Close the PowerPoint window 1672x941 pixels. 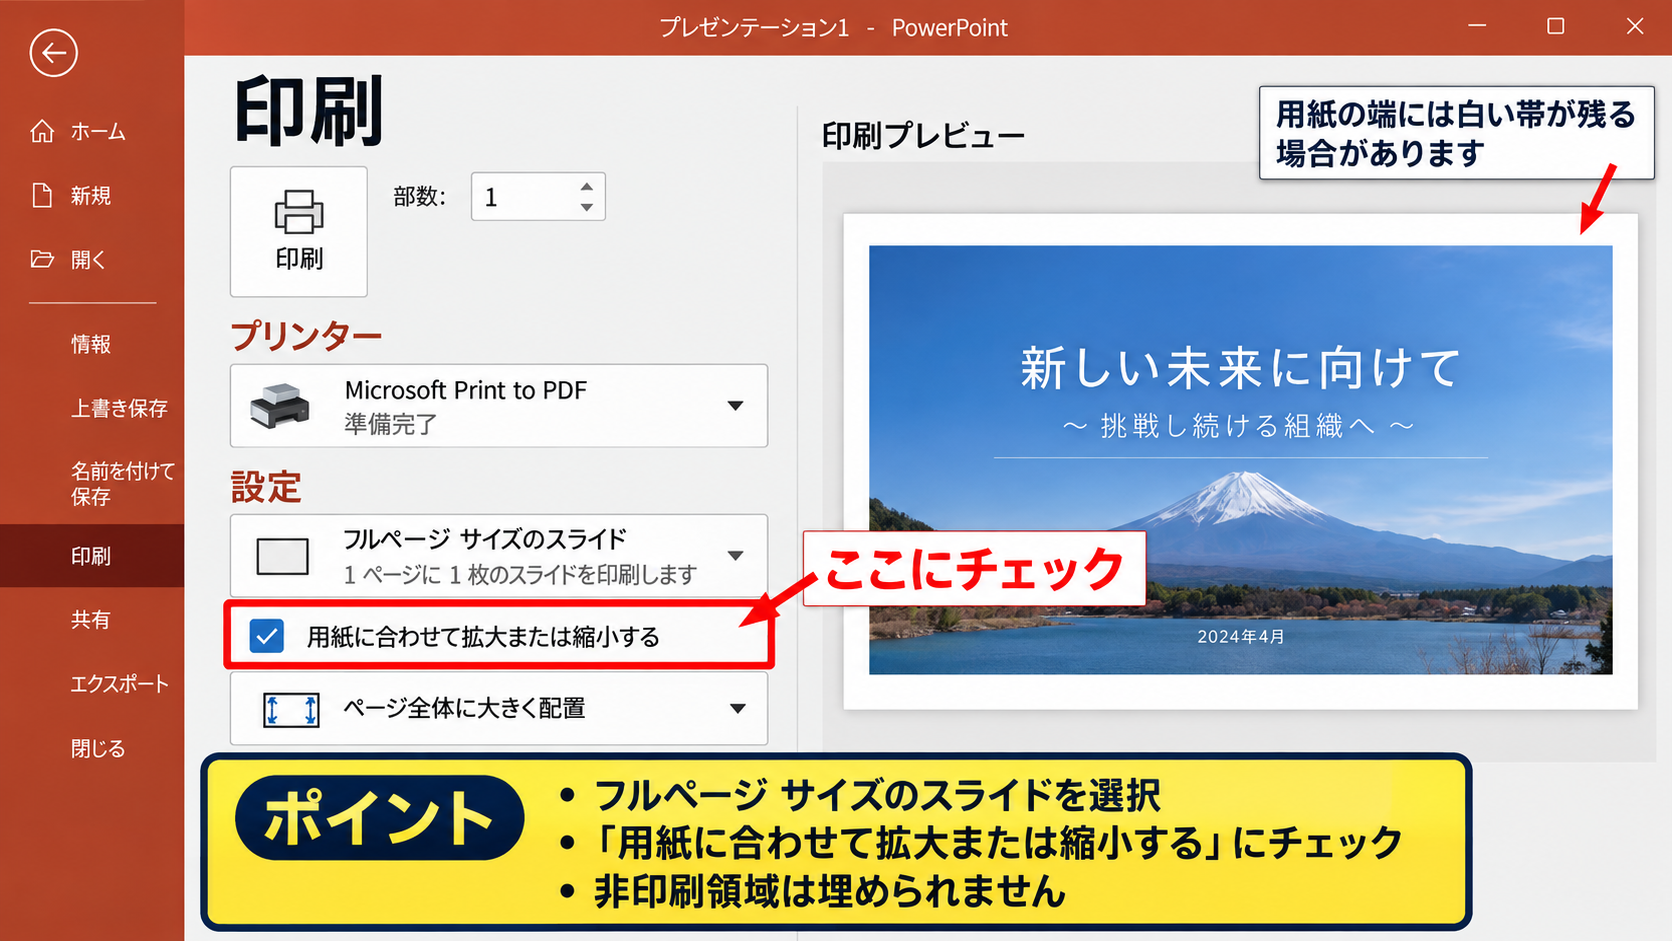1635,26
